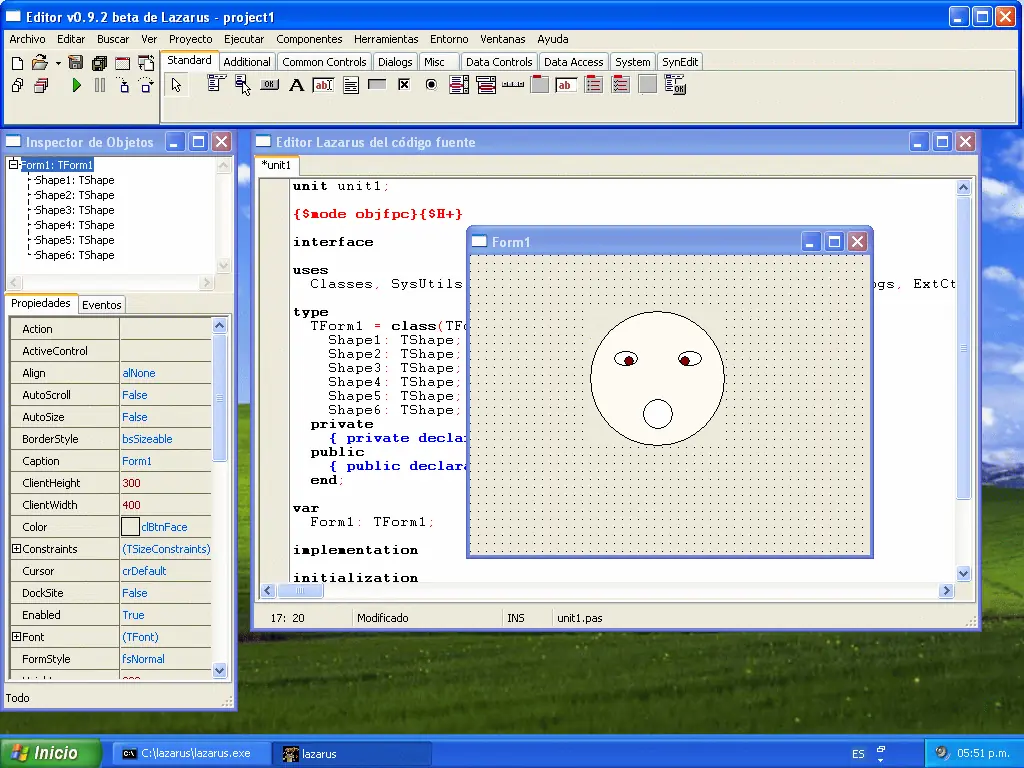
Task: Select the TButton OK component icon
Action: coord(269,85)
